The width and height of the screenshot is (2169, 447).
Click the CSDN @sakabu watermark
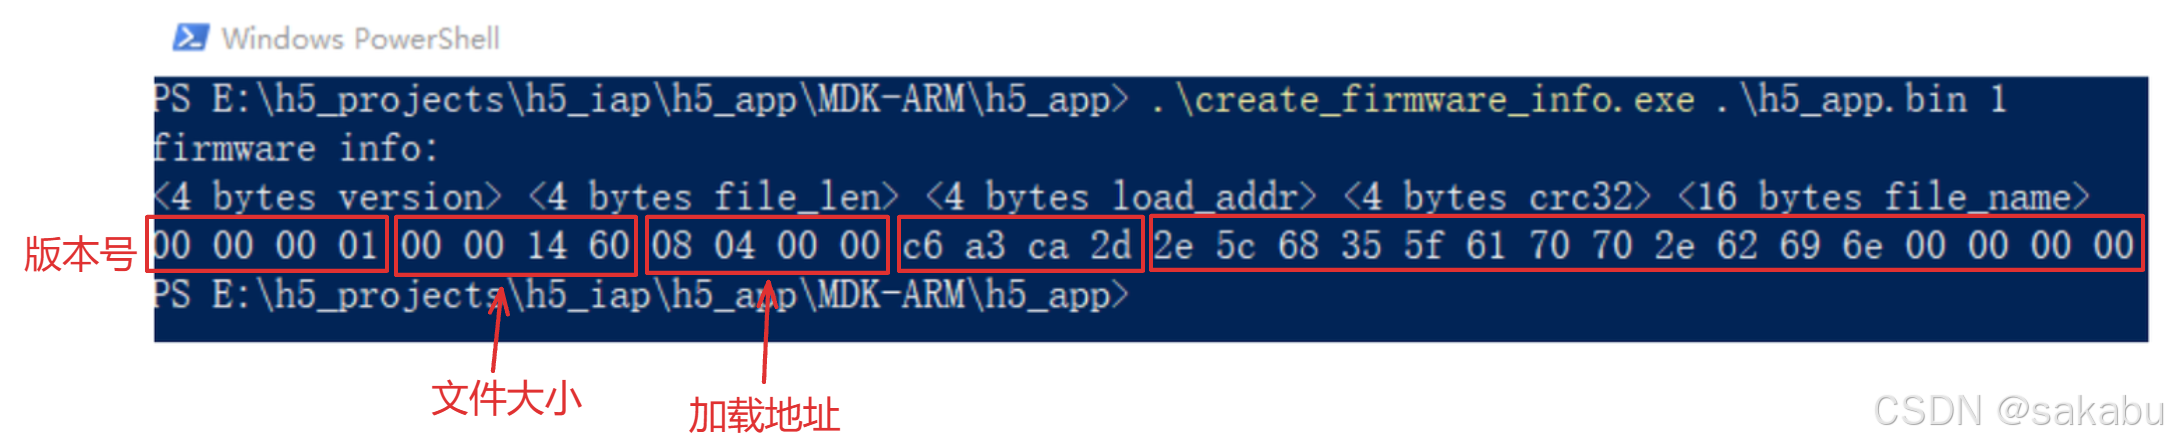point(2019,411)
